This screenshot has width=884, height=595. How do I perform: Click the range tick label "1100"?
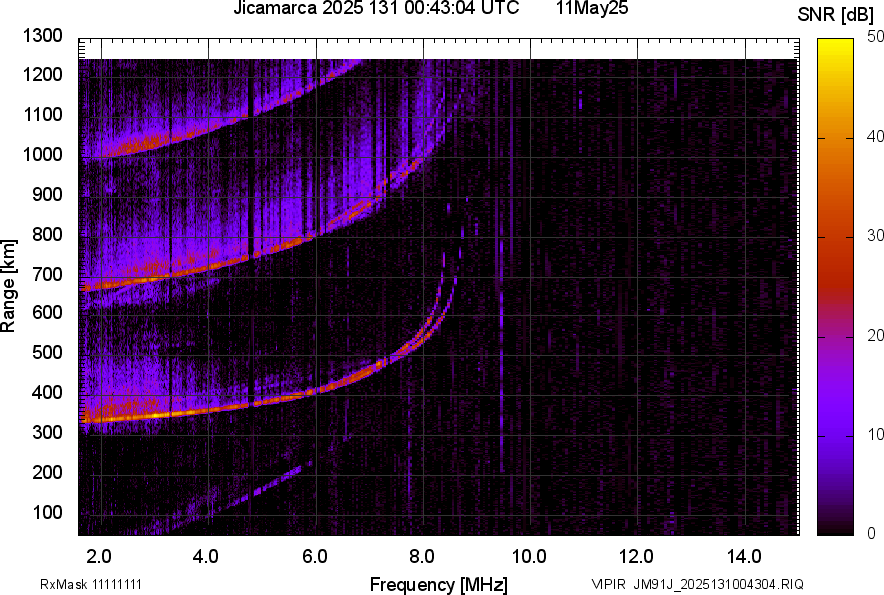coord(43,114)
